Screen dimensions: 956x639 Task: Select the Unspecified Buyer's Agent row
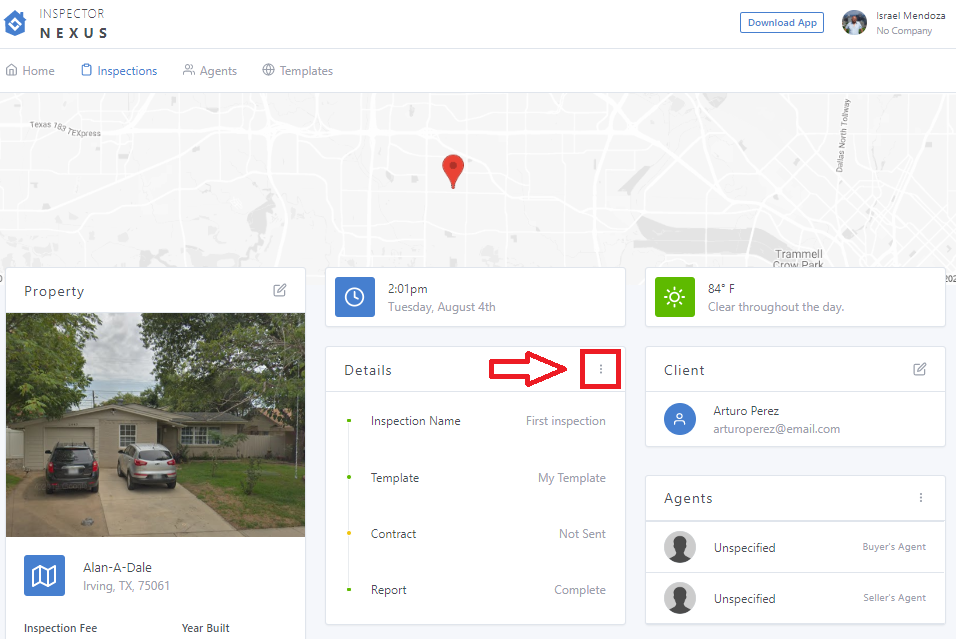coord(795,547)
